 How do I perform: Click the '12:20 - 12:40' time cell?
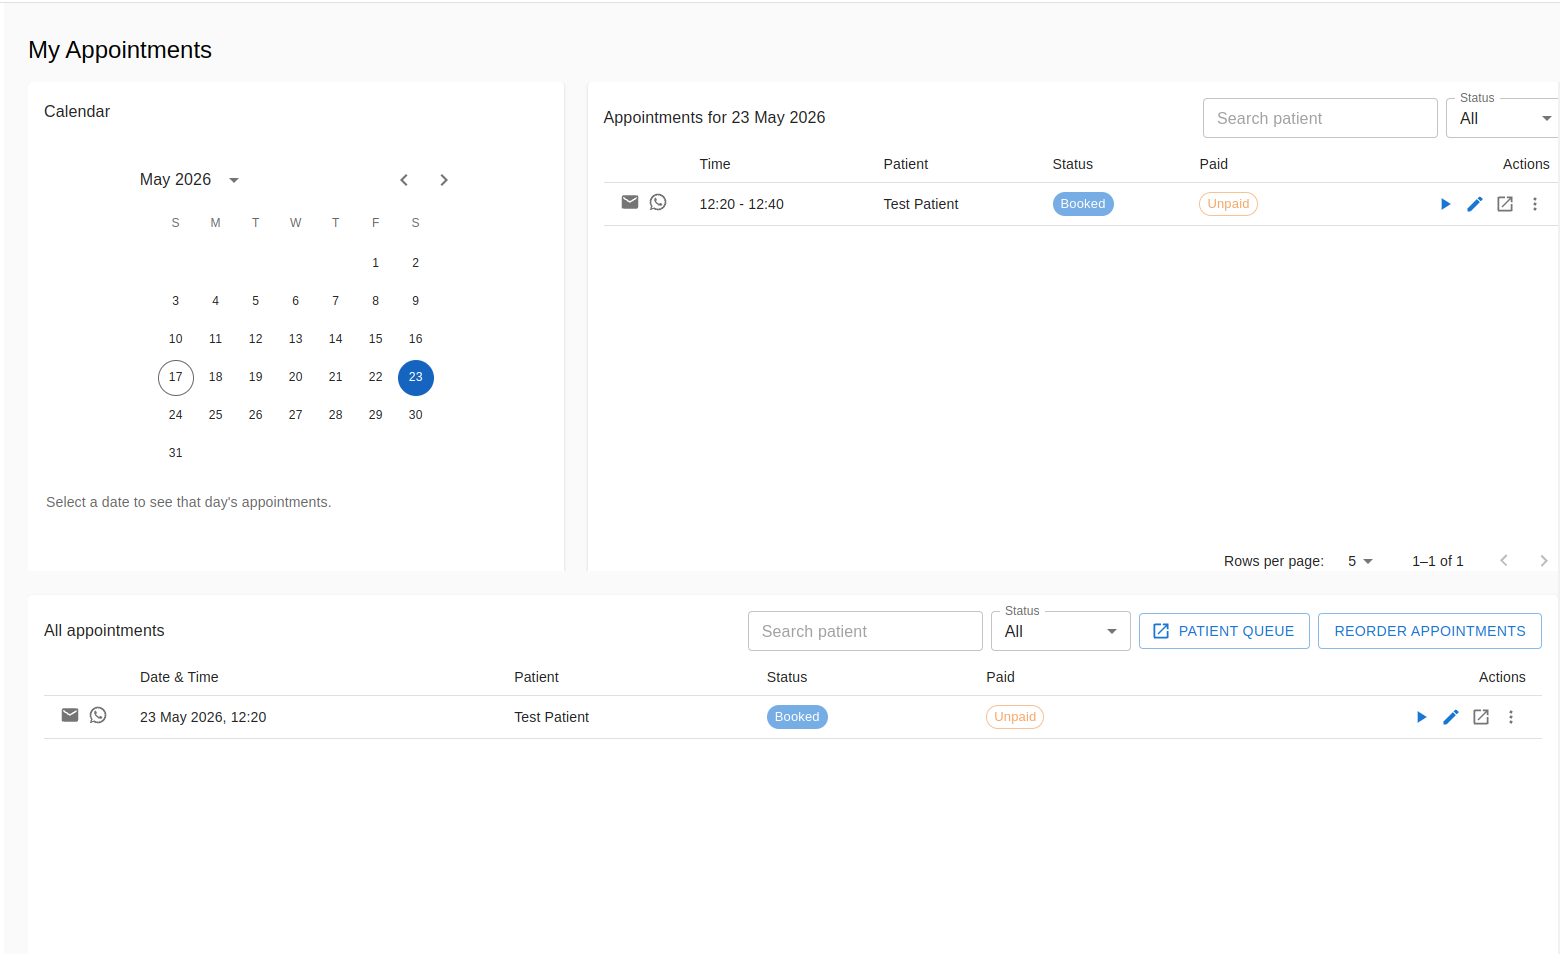742,204
